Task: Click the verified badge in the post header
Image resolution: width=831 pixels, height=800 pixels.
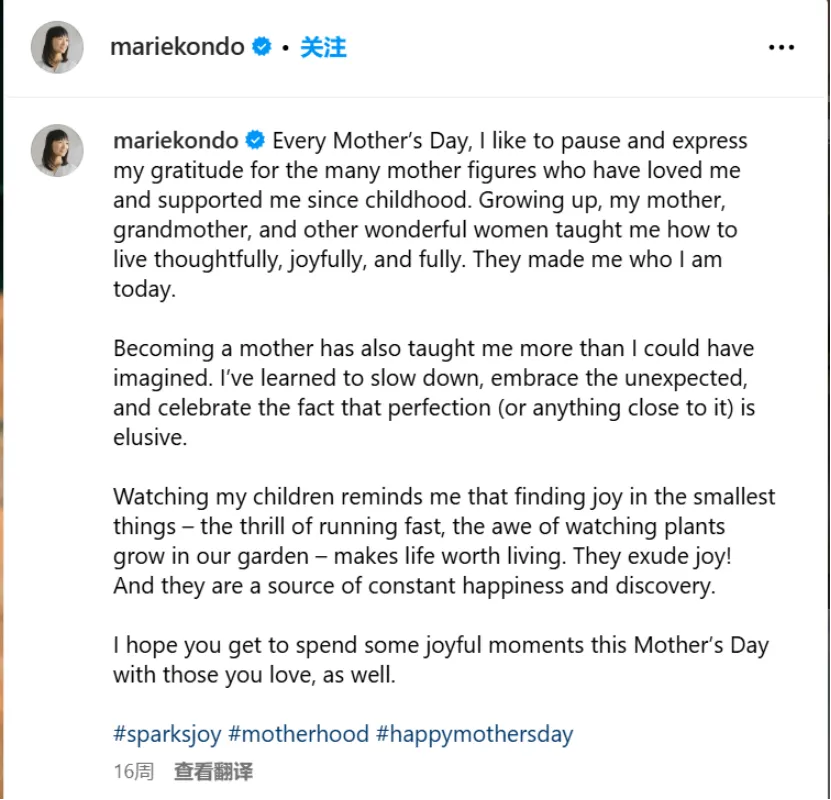Action: (x=261, y=47)
